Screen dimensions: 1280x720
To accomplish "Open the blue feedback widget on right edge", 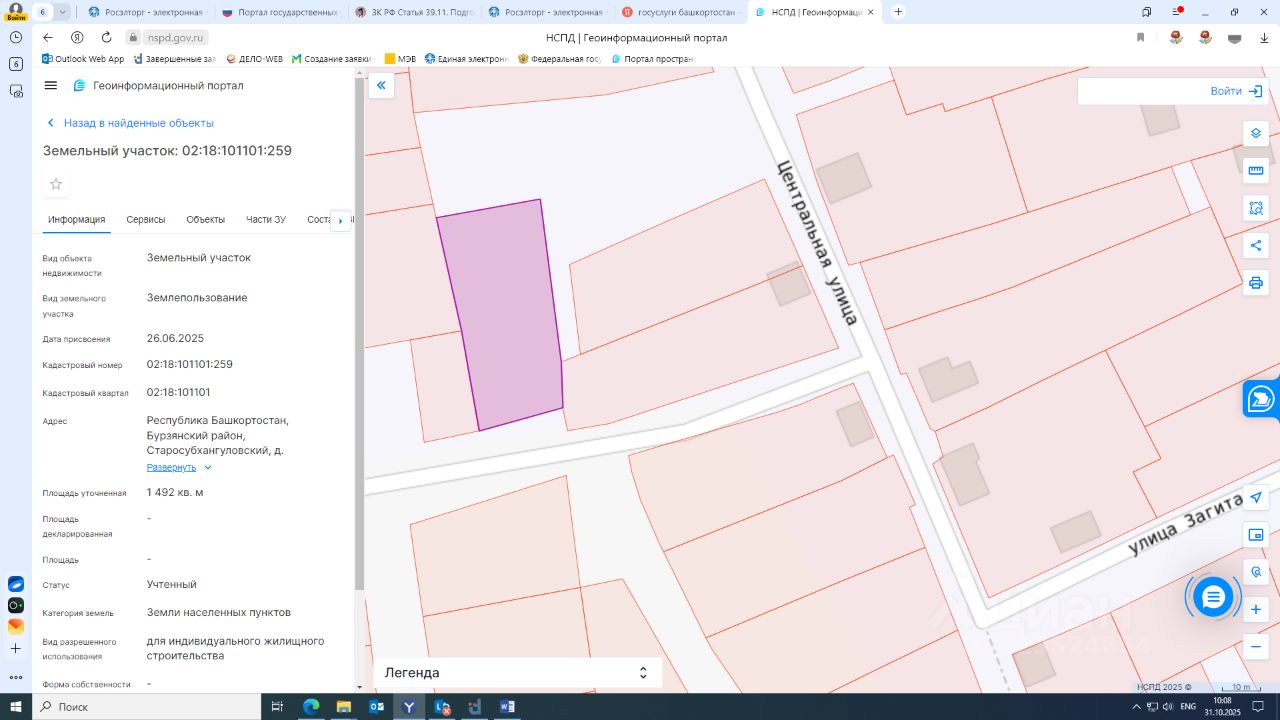I will (x=1261, y=398).
